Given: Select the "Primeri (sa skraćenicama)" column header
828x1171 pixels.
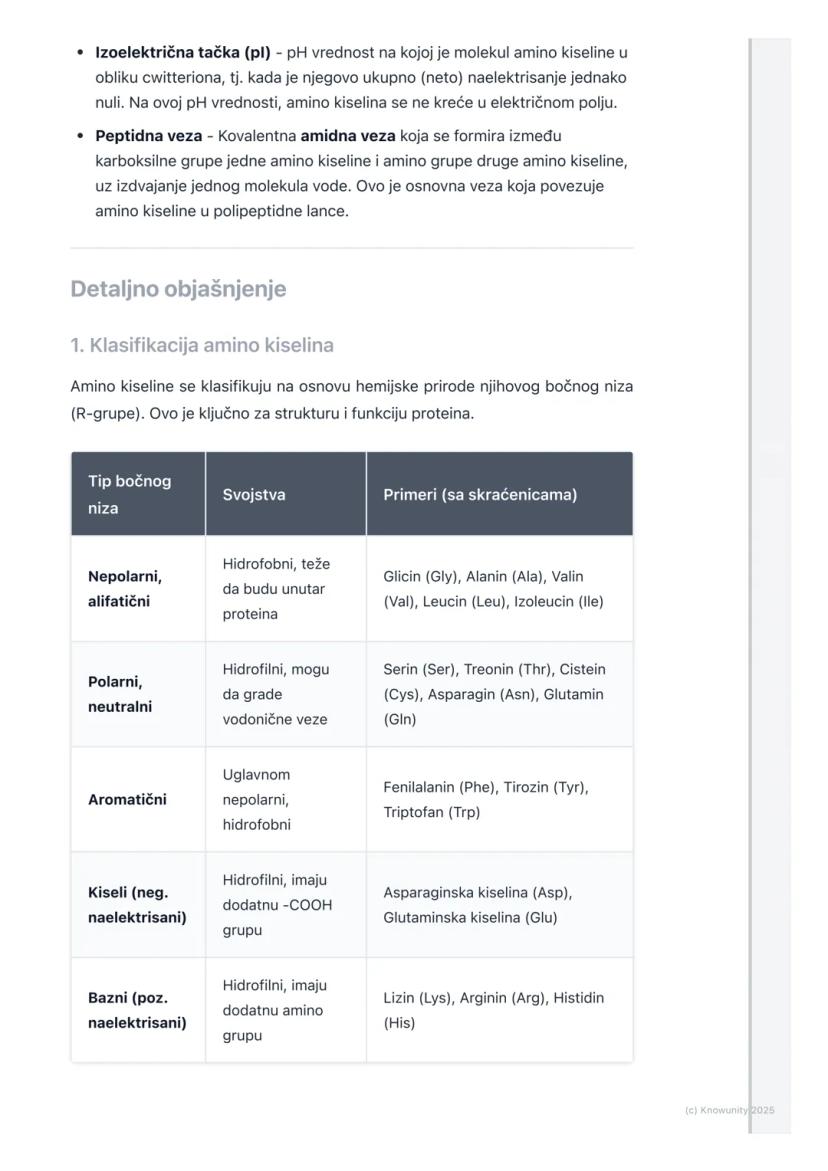Looking at the screenshot, I should click(x=480, y=494).
